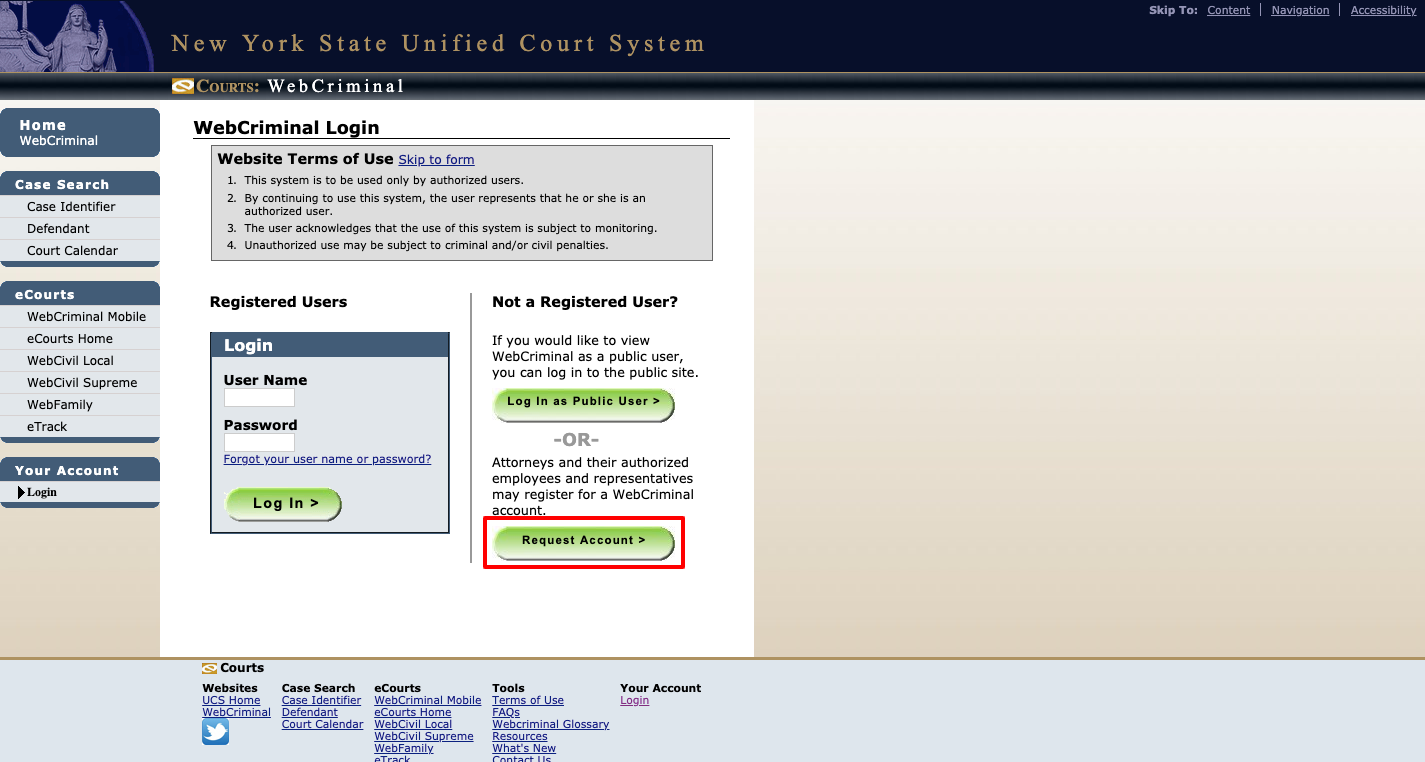This screenshot has width=1425, height=762.
Task: Open Defendant footer link
Action: tap(310, 713)
